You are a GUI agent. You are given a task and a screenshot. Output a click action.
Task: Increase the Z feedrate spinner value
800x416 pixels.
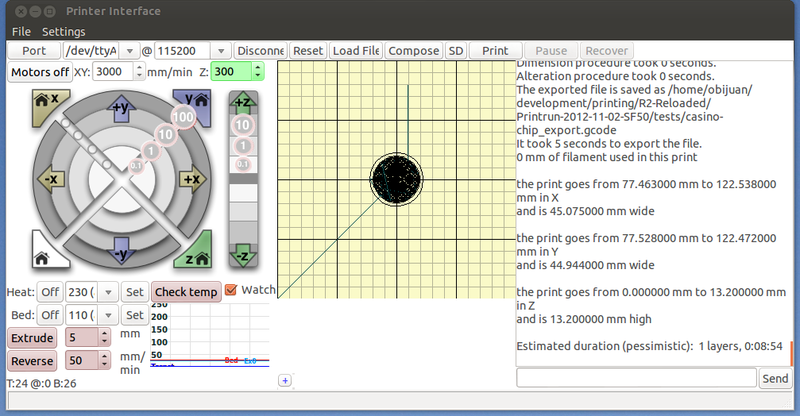coord(258,68)
